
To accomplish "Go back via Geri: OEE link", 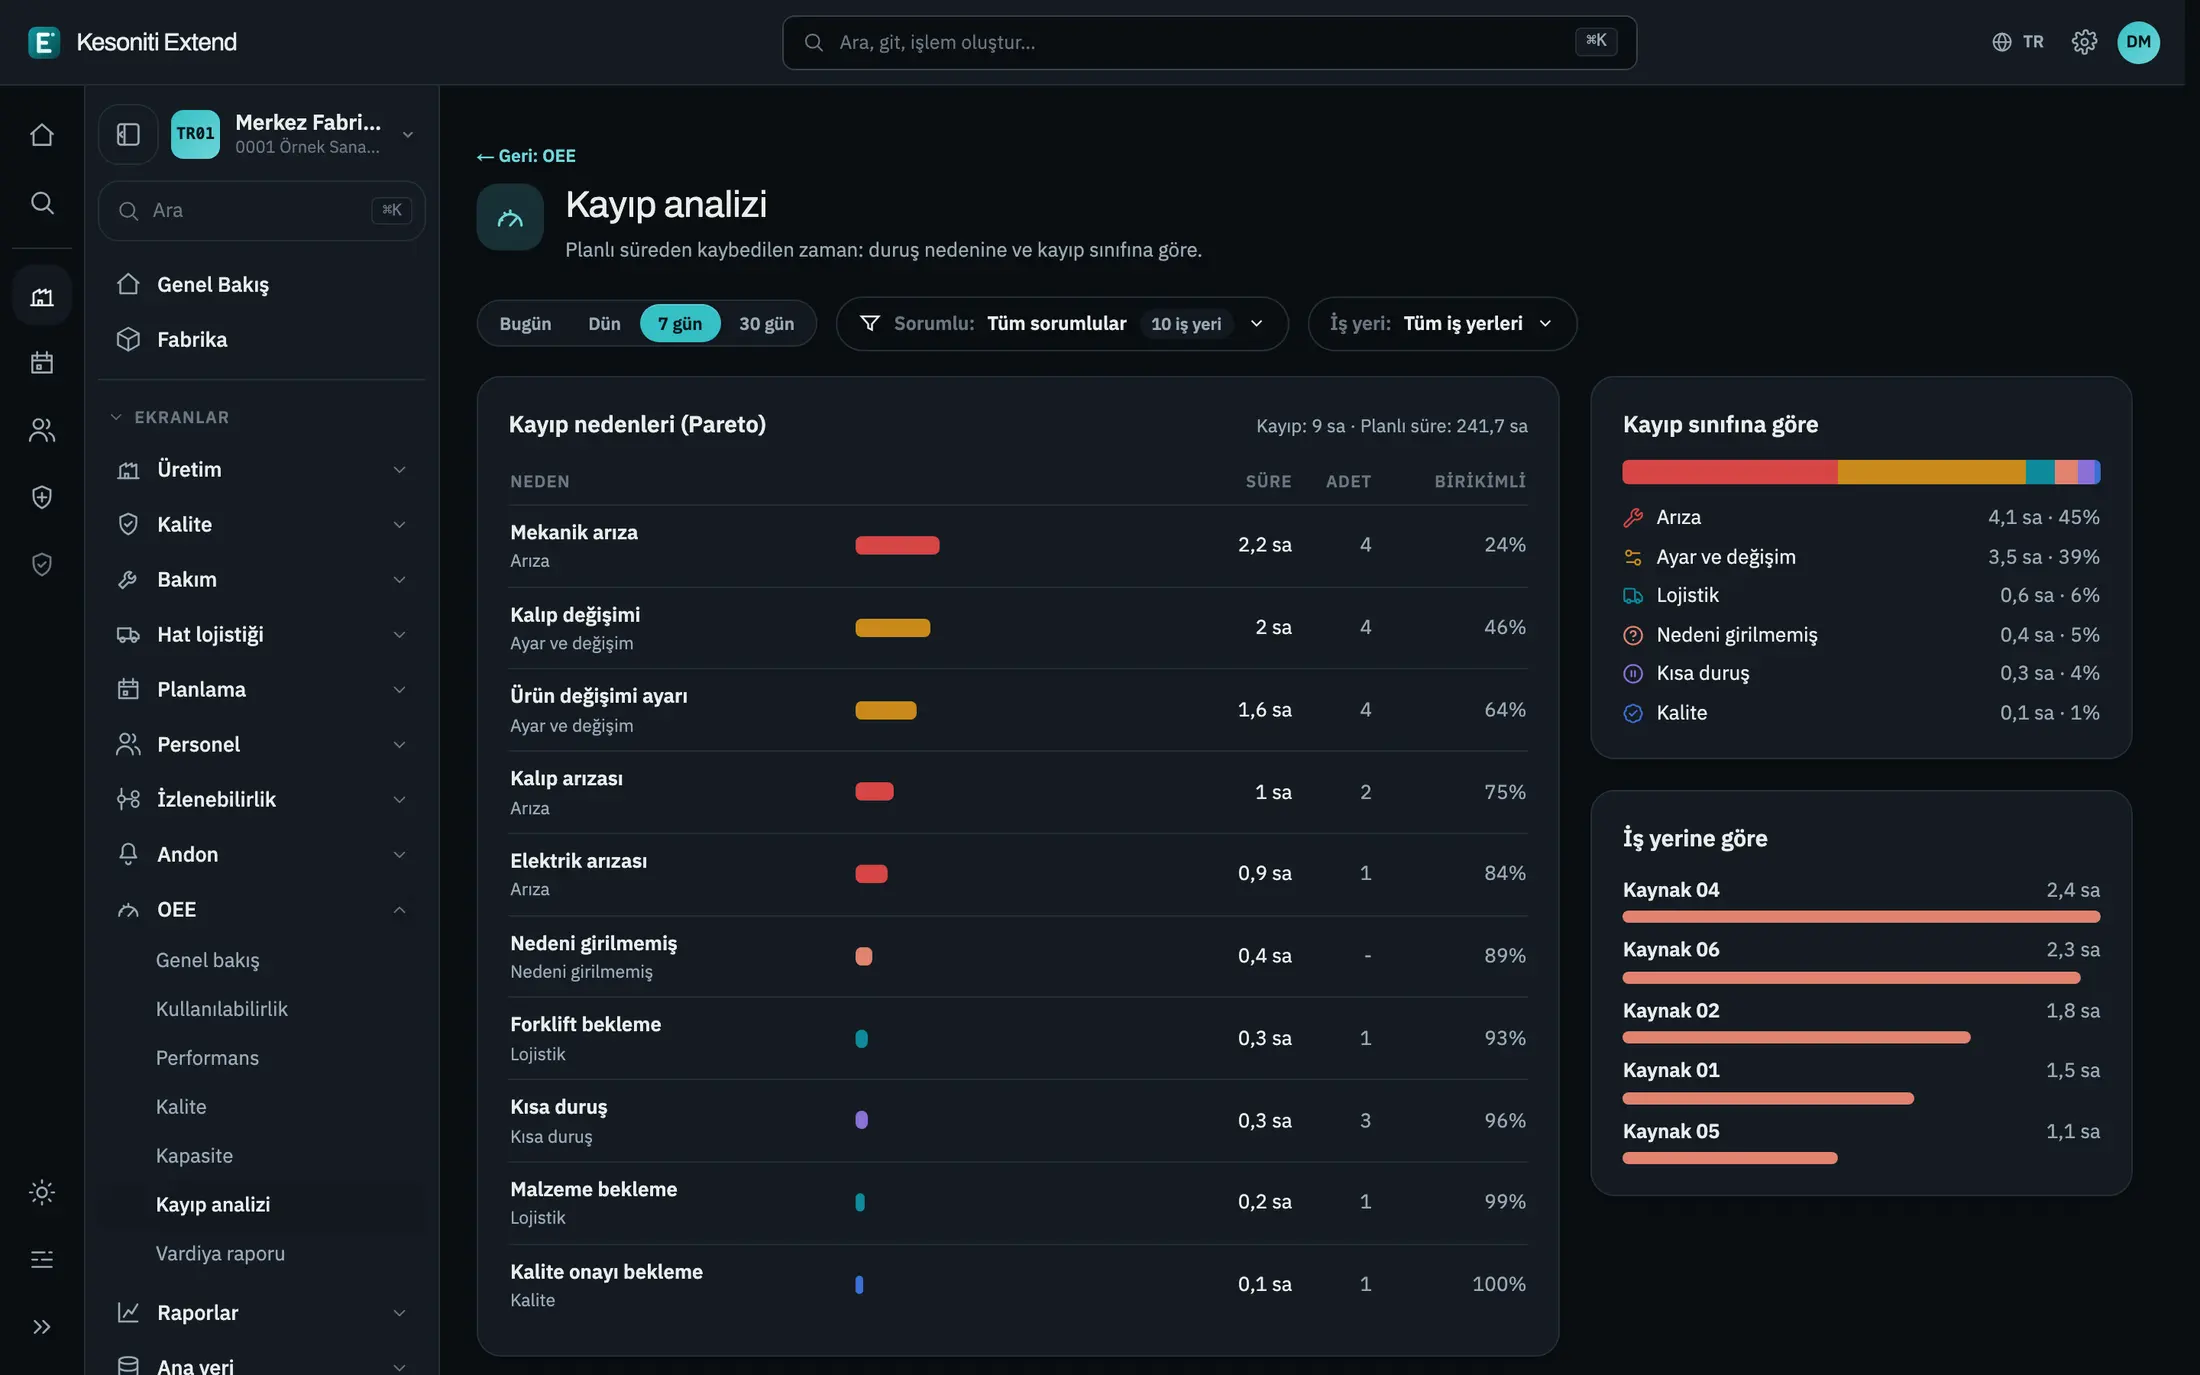I will 526,156.
